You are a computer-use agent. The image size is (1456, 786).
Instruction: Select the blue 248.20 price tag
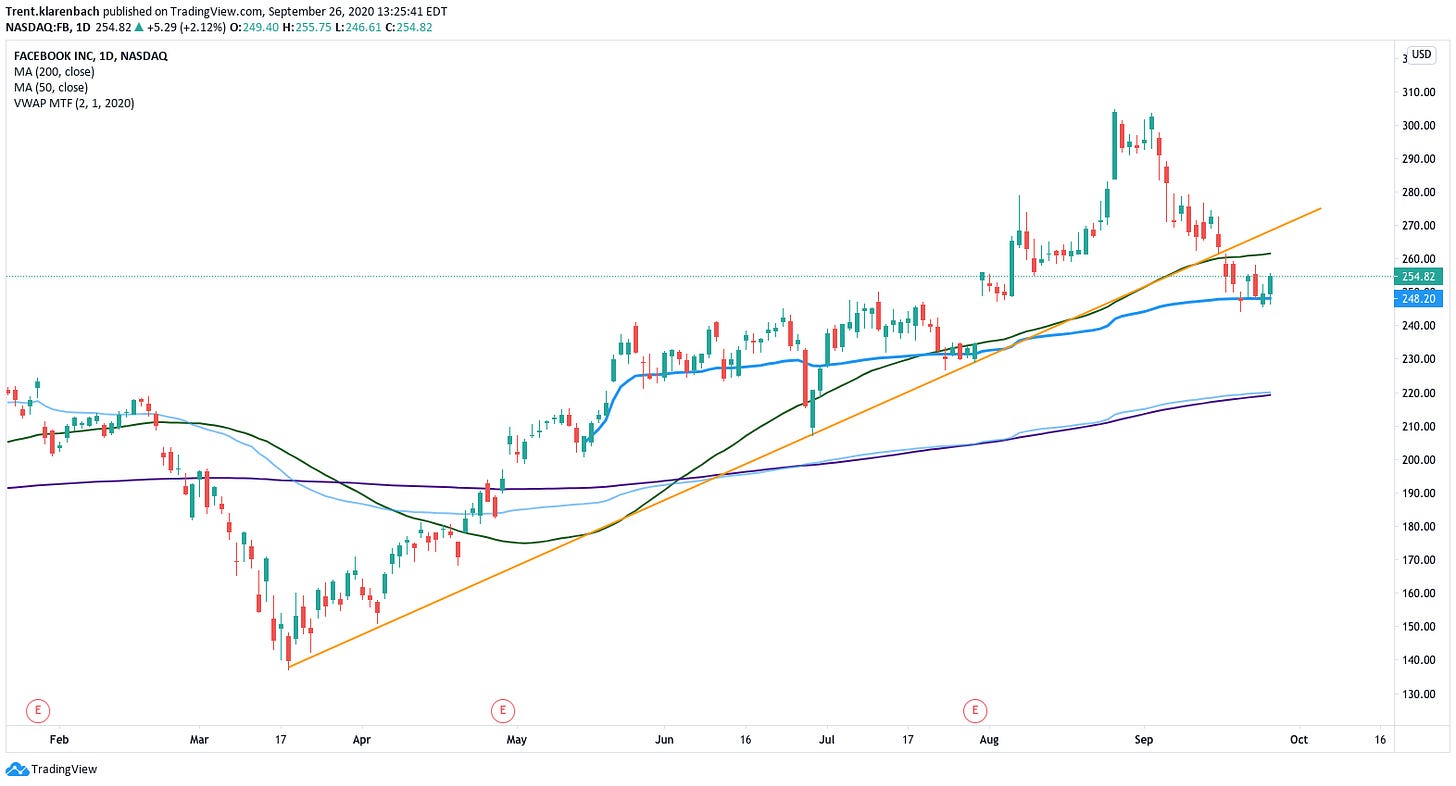click(x=1419, y=298)
